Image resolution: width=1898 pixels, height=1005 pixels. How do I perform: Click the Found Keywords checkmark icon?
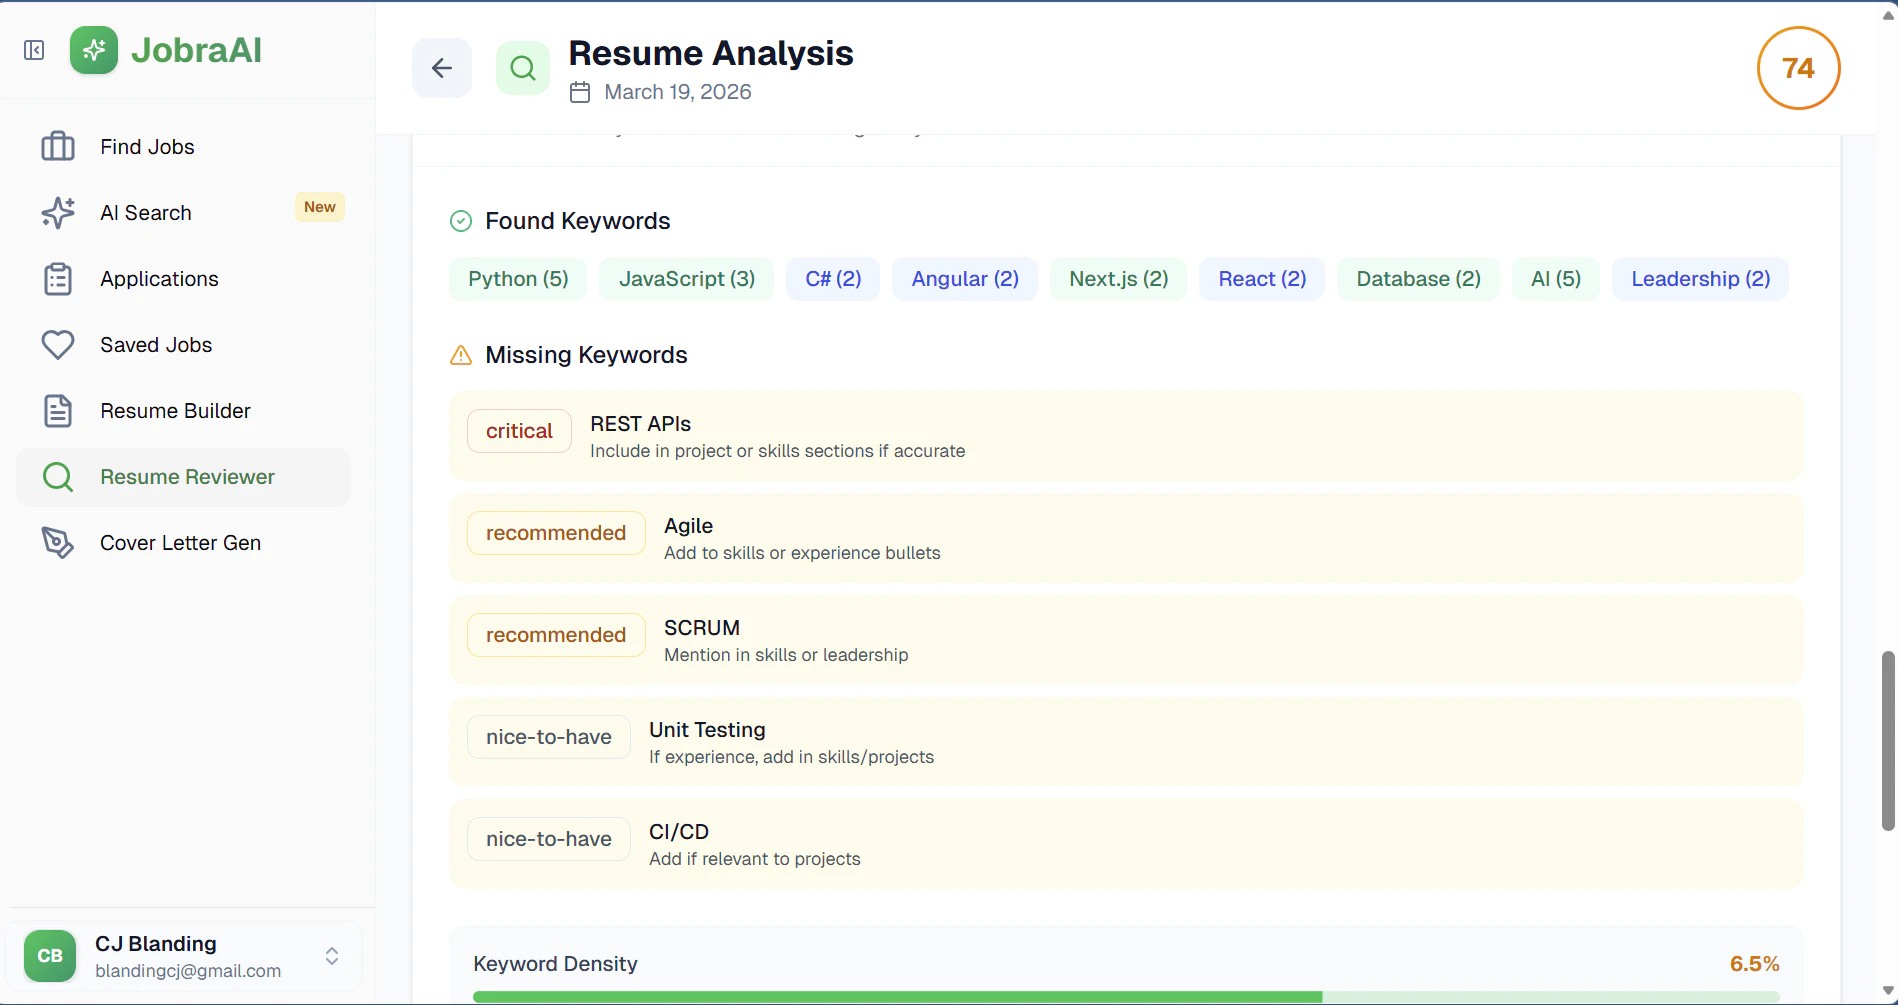click(x=461, y=221)
